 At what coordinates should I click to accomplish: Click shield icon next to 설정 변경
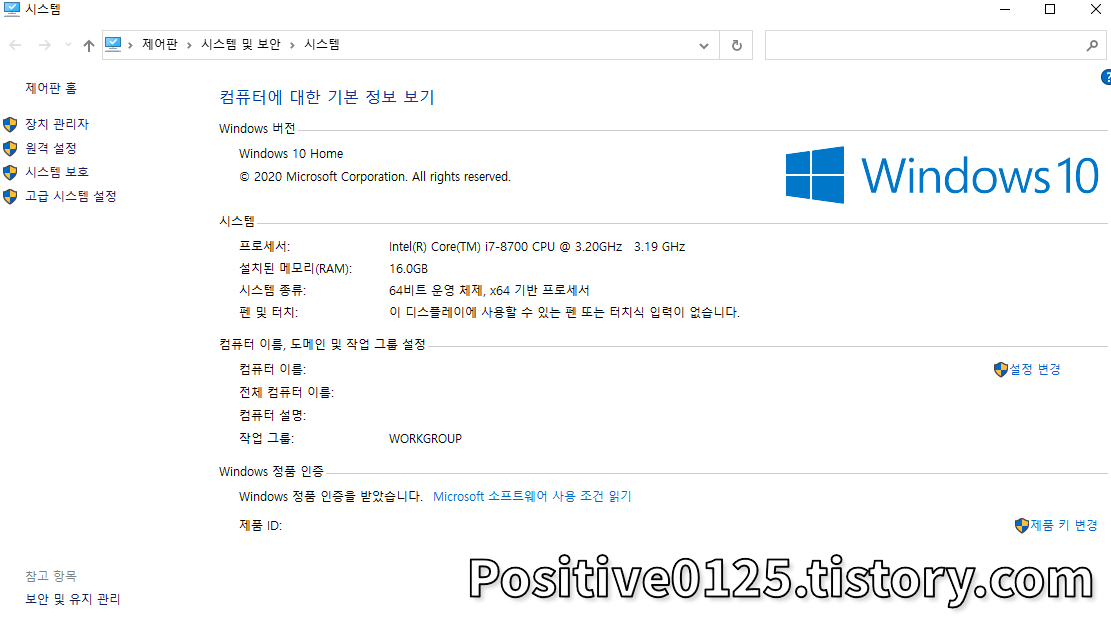click(x=1000, y=369)
